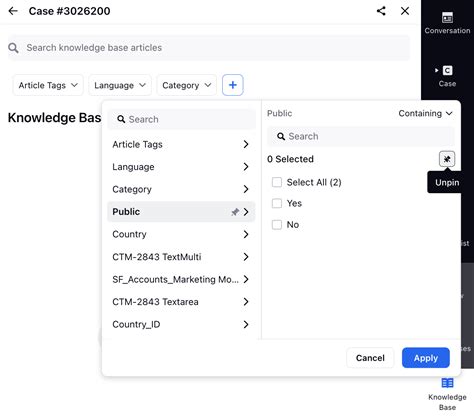Close the case panel with X
The height and width of the screenshot is (418, 474).
point(405,11)
